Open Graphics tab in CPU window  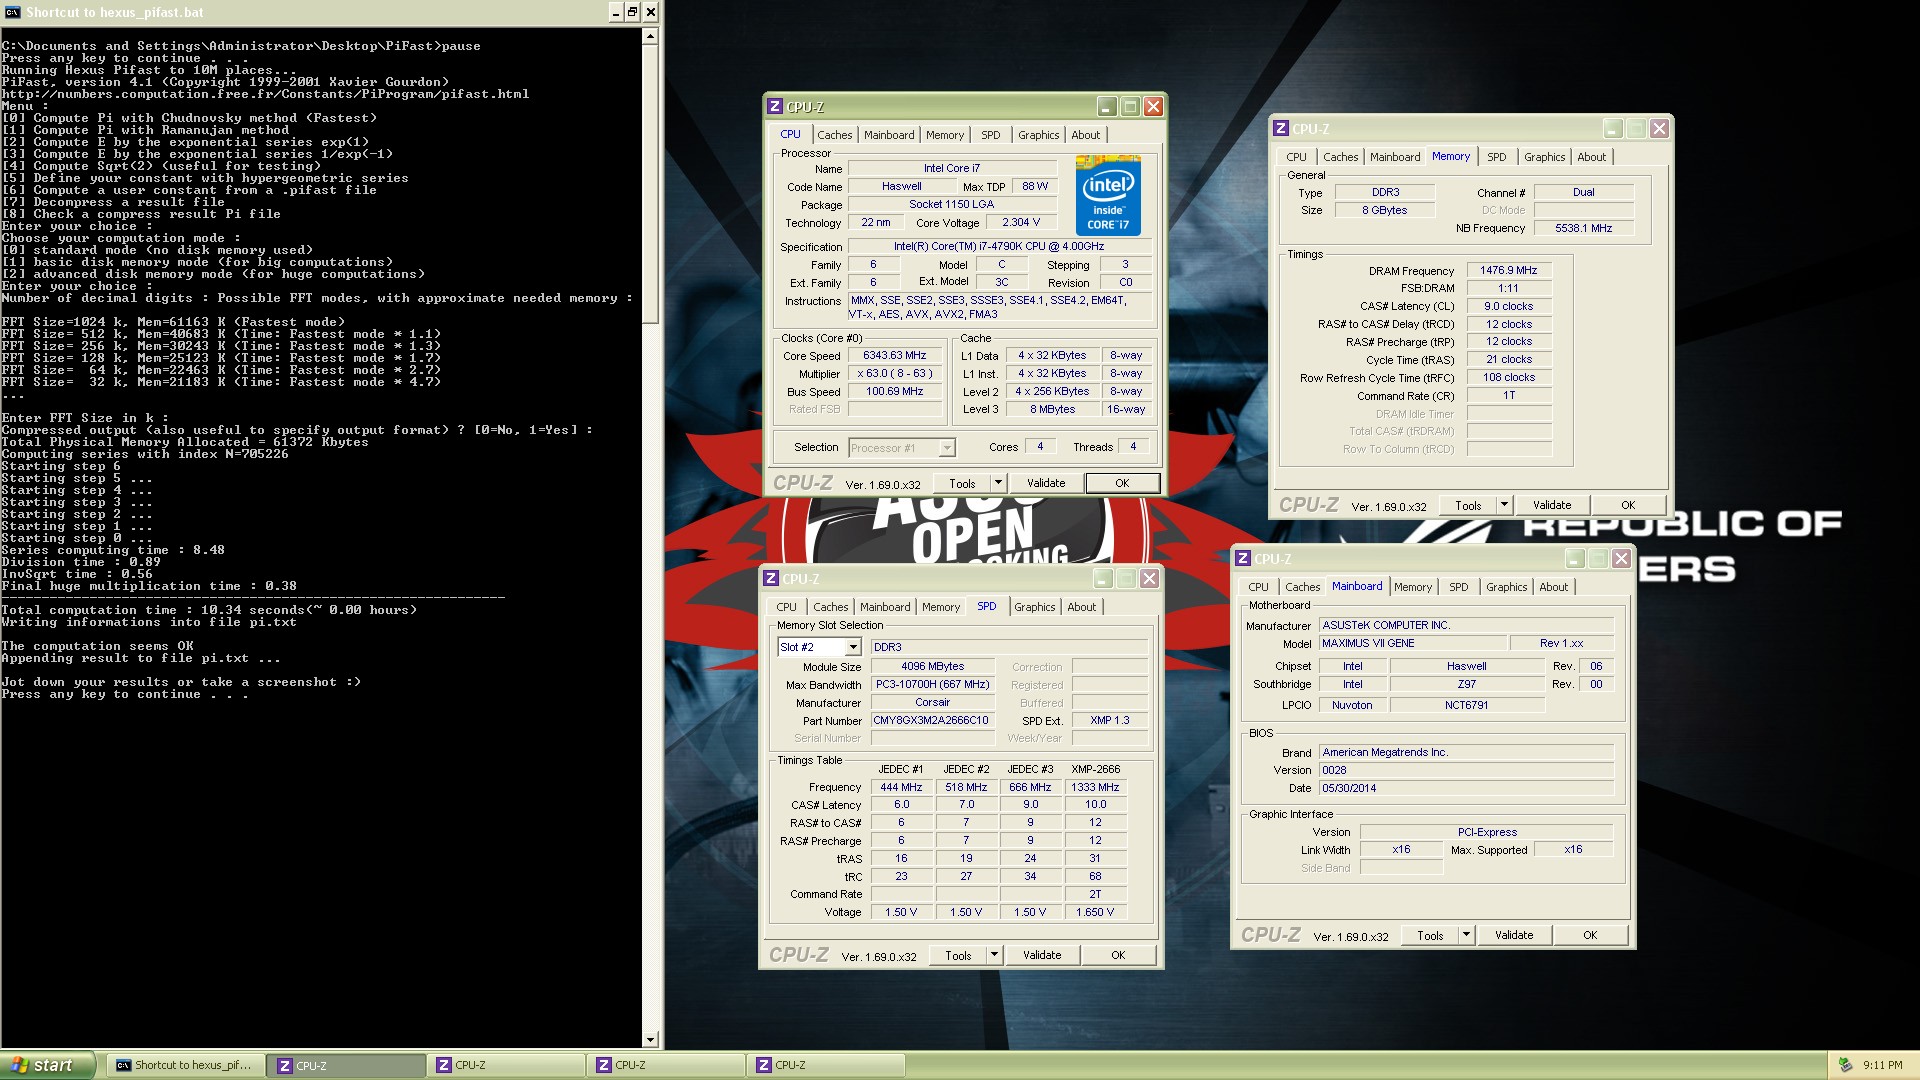coord(1038,135)
